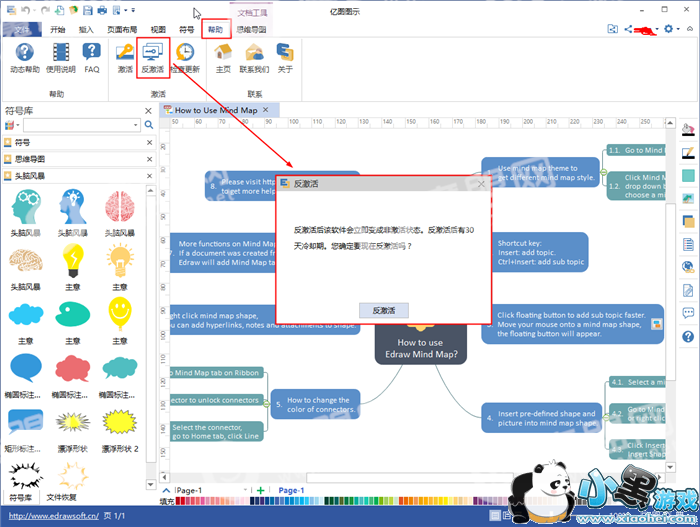Click the symbol library scrollbar down arrow

[x=150, y=484]
